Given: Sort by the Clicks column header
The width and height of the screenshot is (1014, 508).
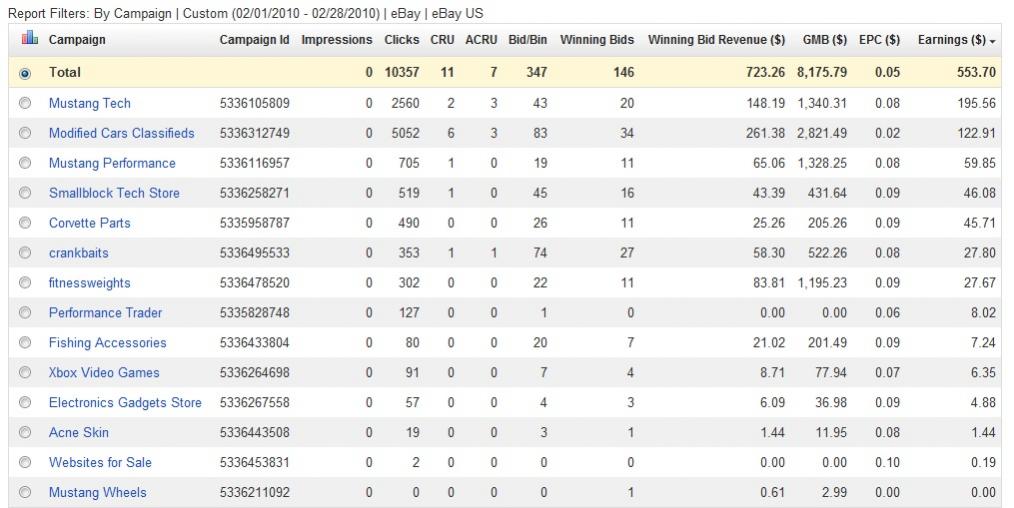Looking at the screenshot, I should [401, 40].
